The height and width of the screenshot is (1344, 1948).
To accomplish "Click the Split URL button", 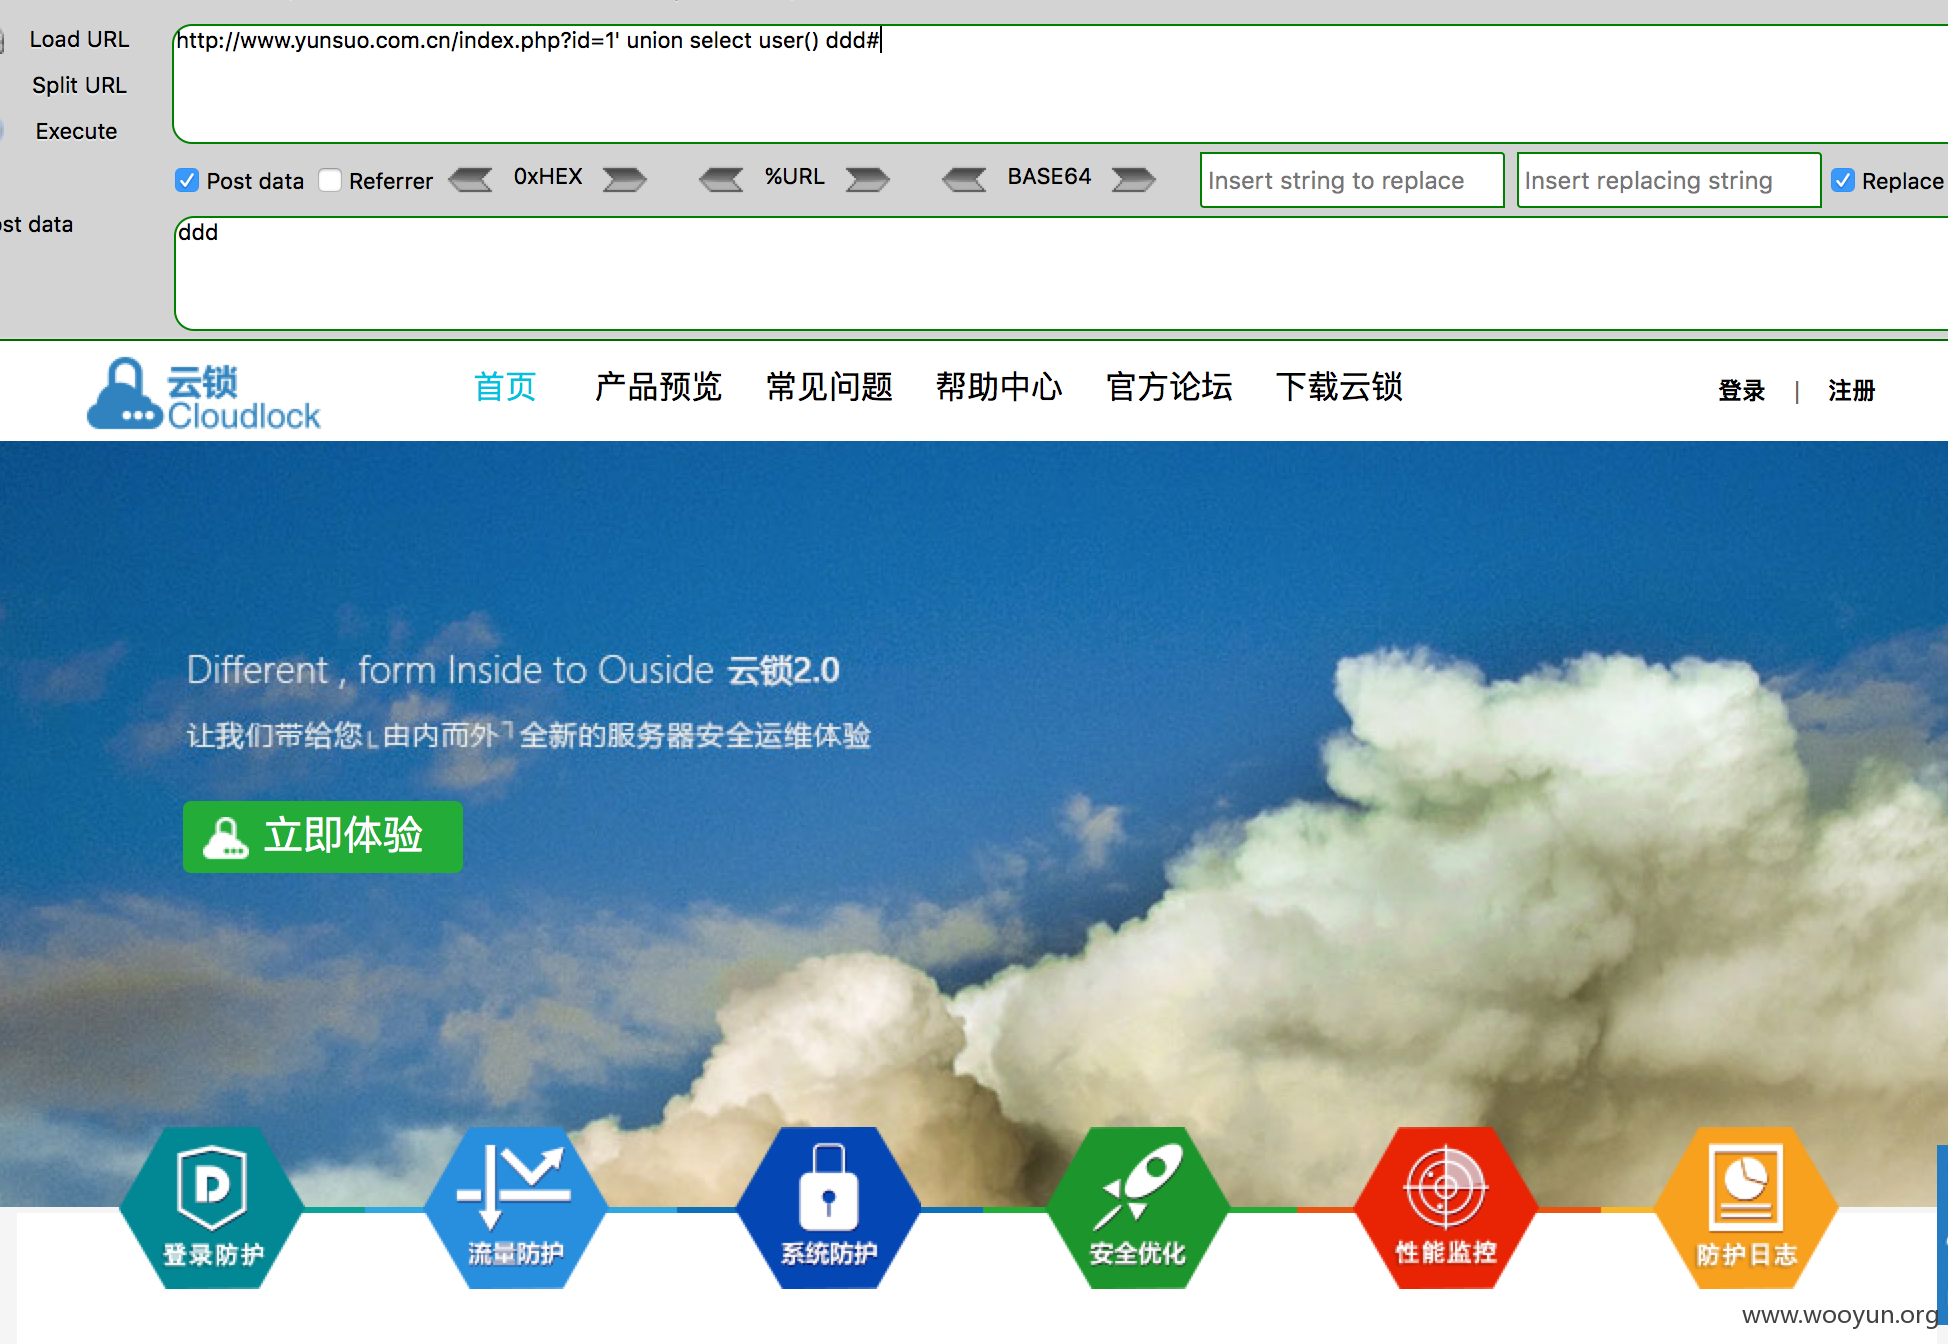I will [79, 85].
